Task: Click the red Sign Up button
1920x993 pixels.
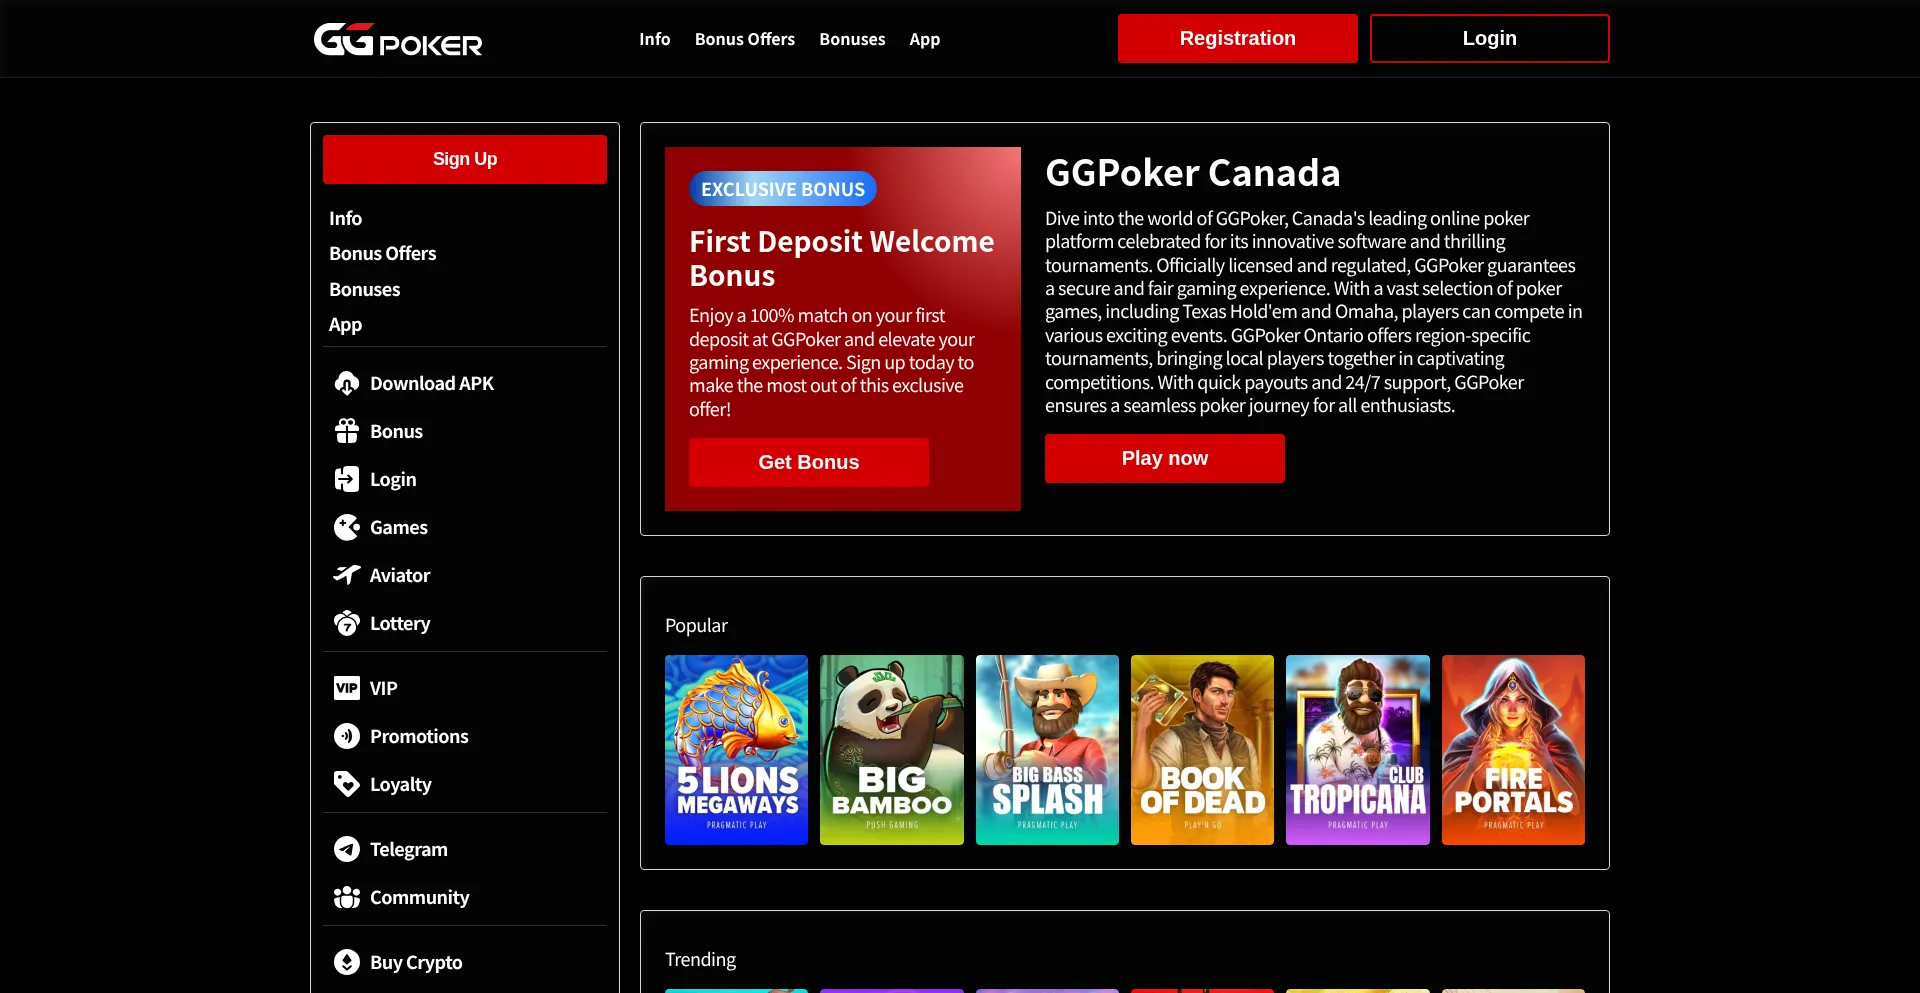Action: 465,159
